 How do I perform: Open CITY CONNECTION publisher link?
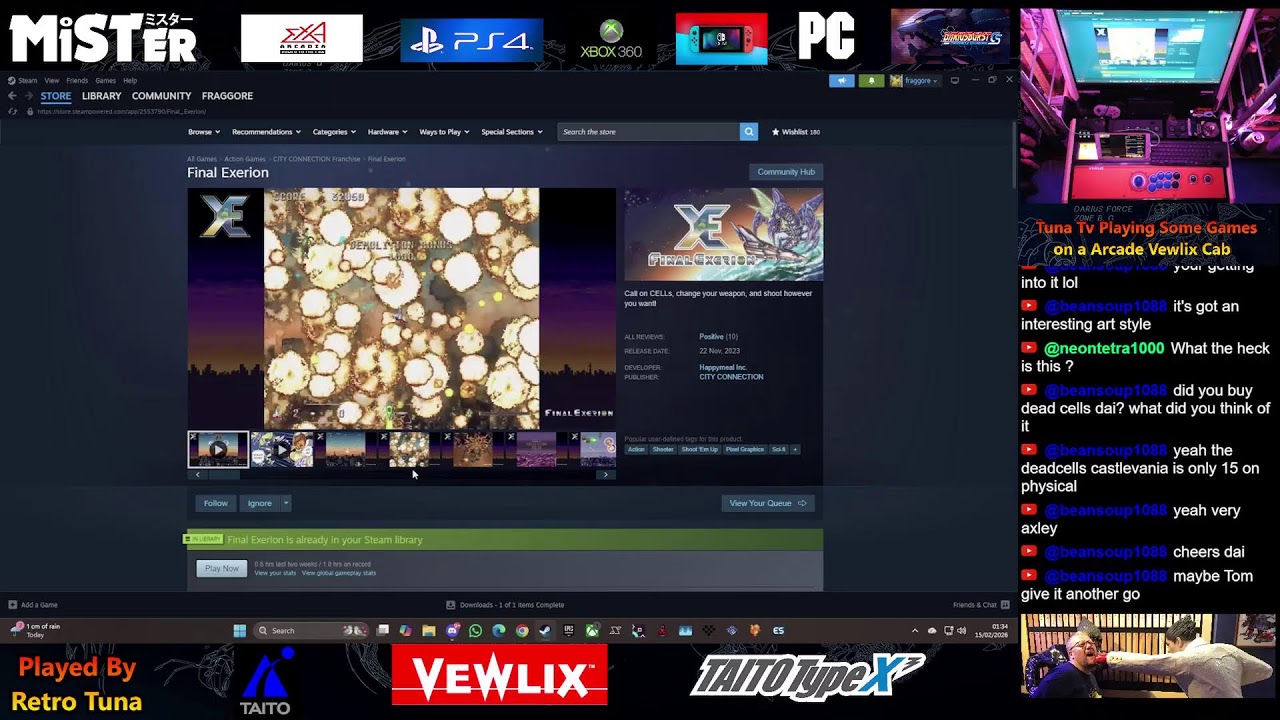click(731, 377)
